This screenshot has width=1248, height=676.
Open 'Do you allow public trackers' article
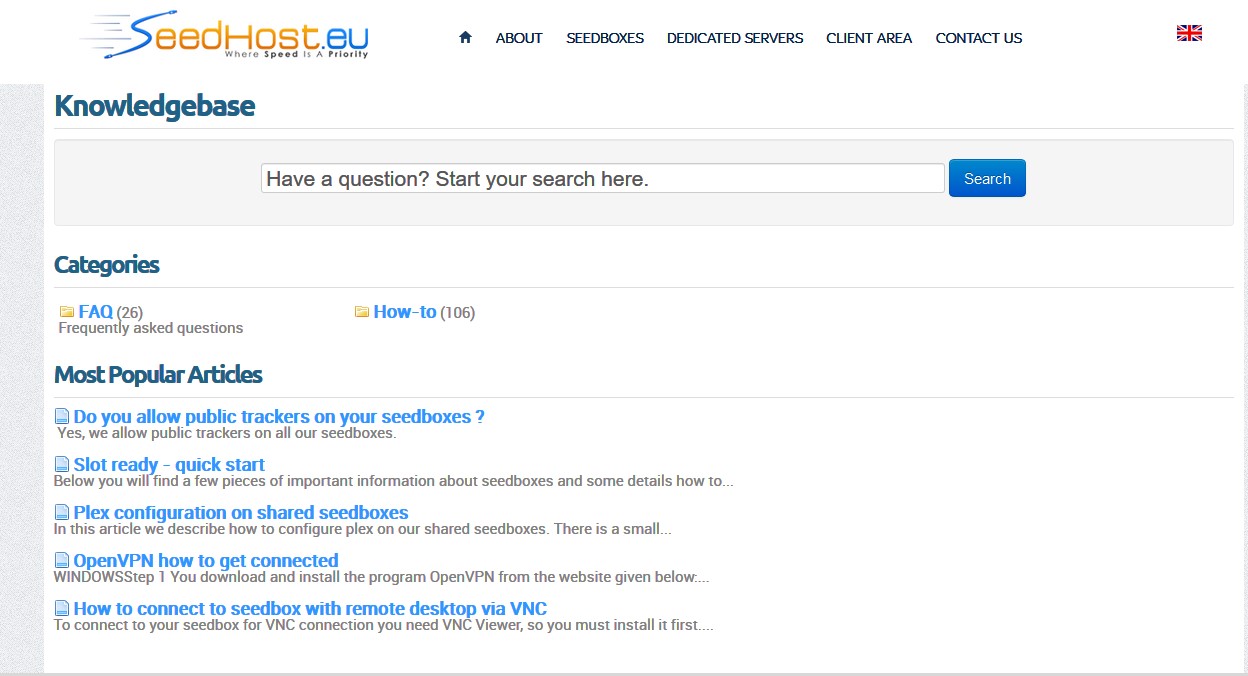click(279, 416)
